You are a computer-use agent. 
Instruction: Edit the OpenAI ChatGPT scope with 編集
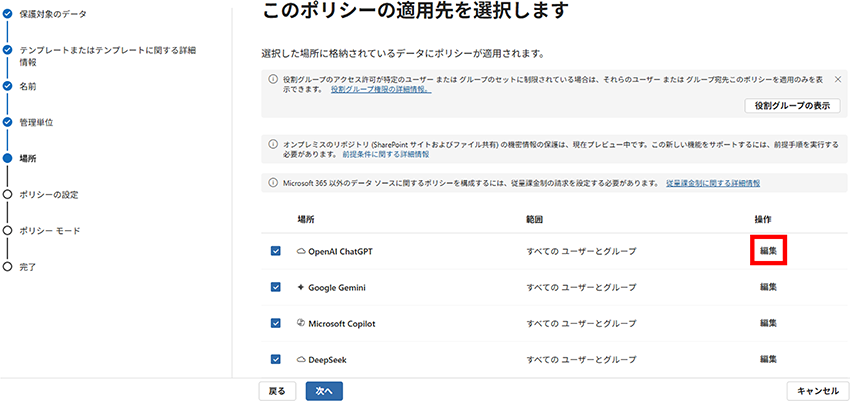pyautogui.click(x=768, y=251)
